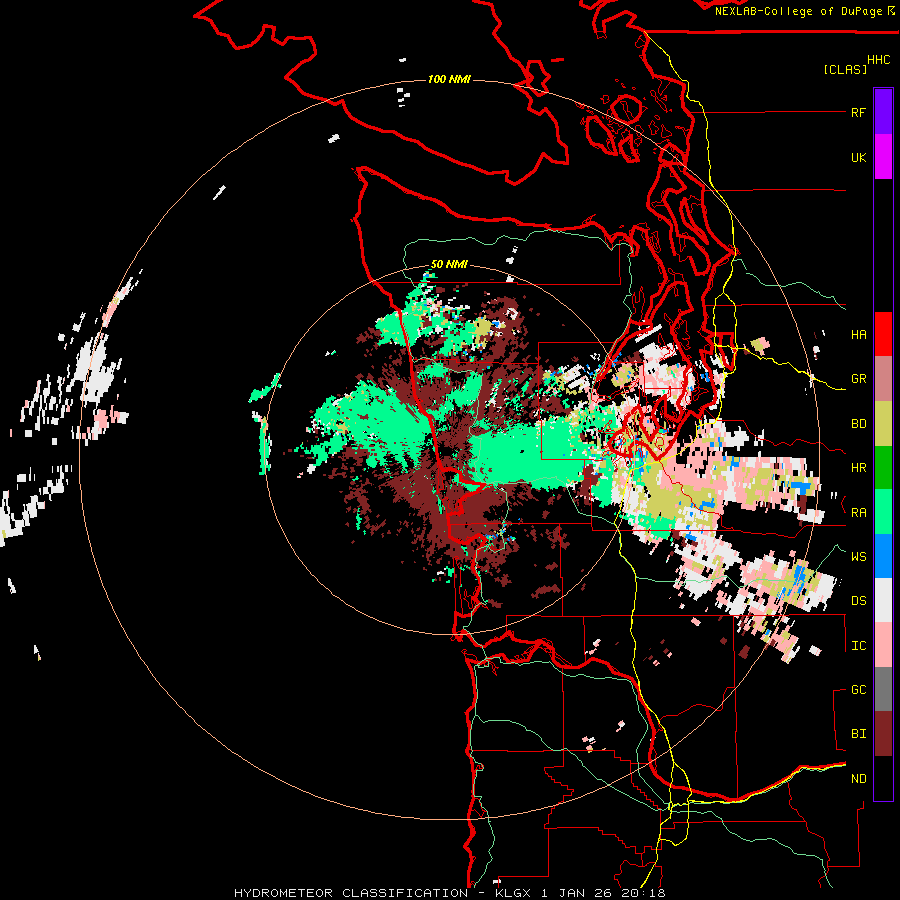Image resolution: width=900 pixels, height=900 pixels.
Task: Click the RA legend label
Action: coord(858,513)
